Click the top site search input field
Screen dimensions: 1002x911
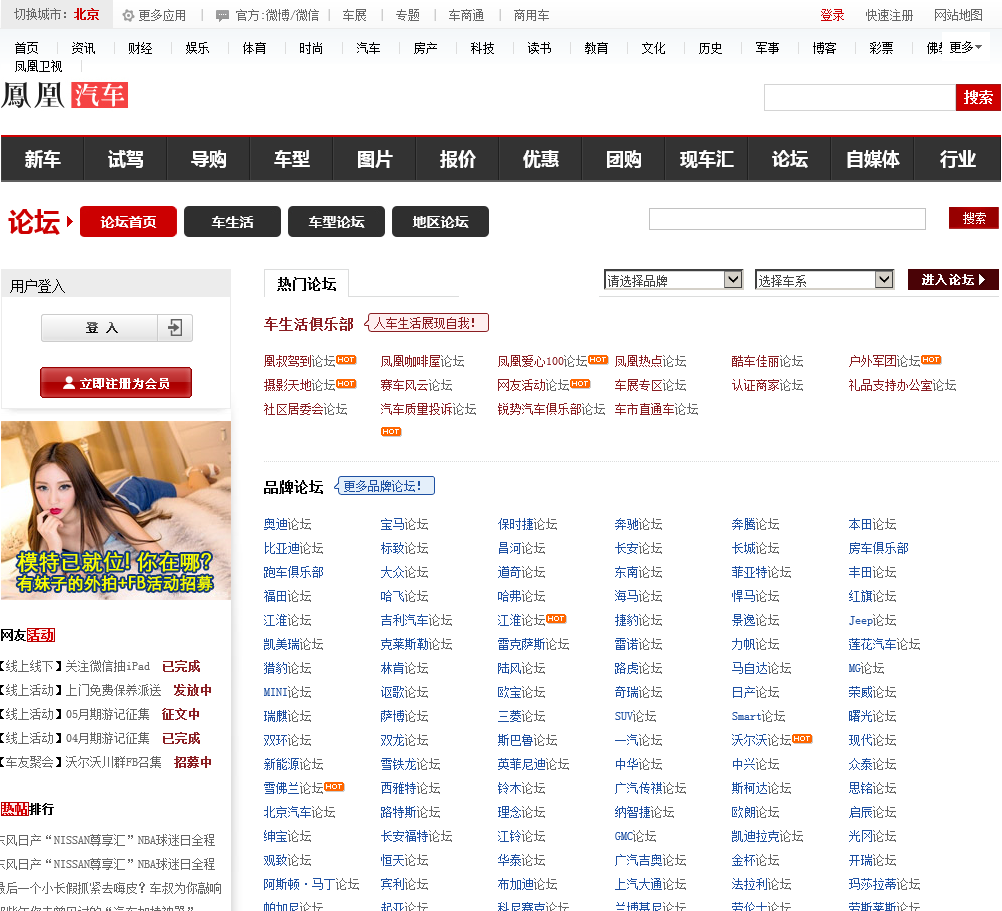(x=859, y=98)
